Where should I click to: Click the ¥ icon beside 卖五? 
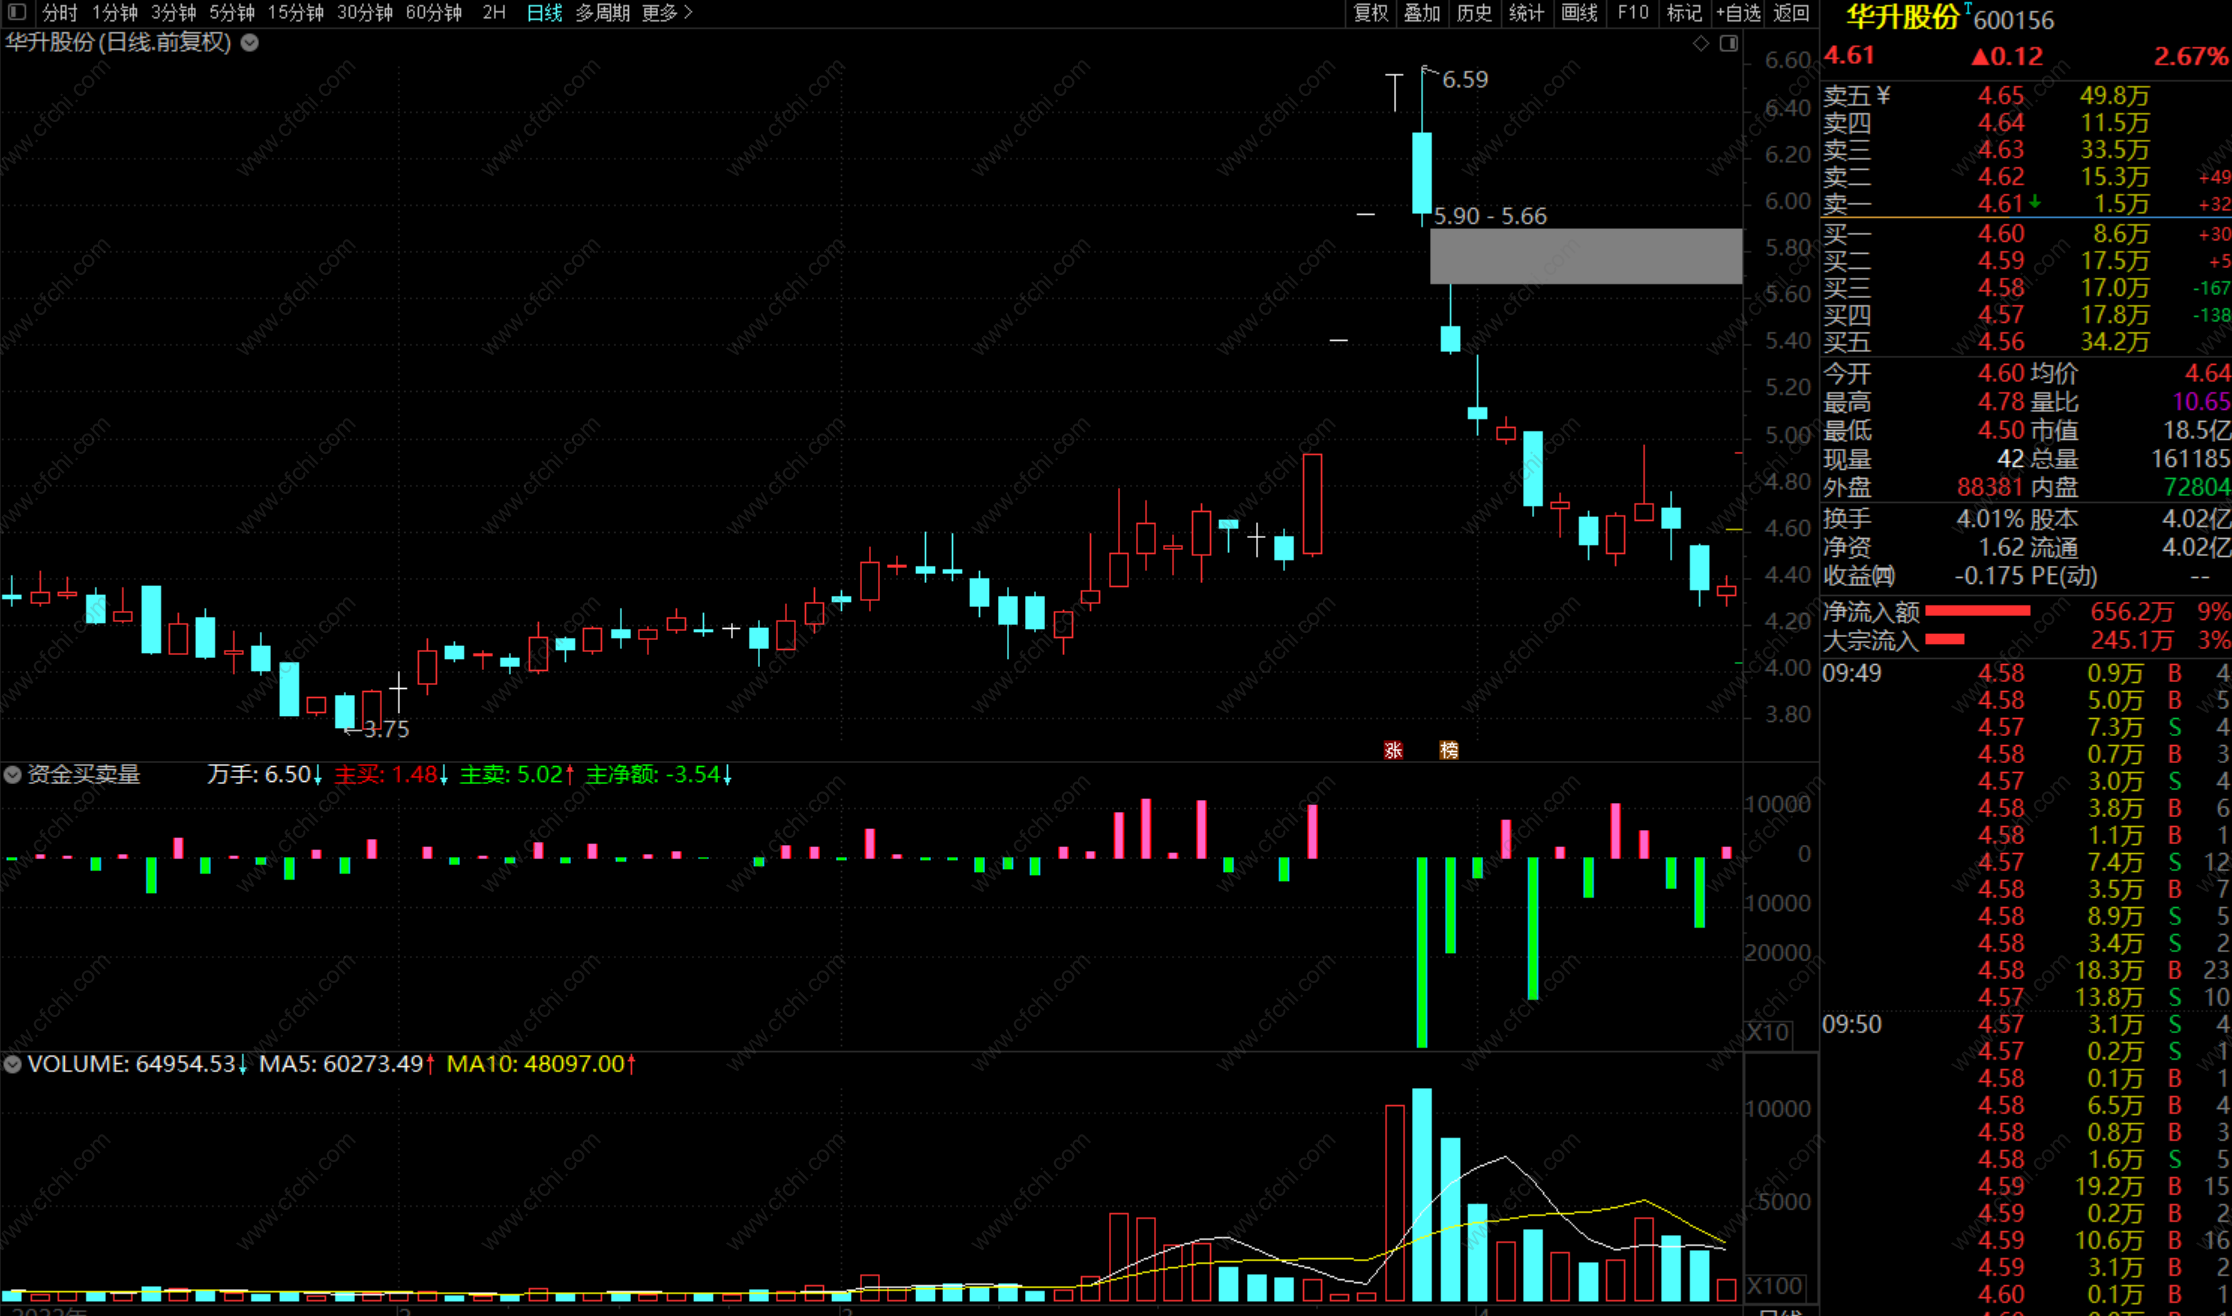pyautogui.click(x=1884, y=95)
